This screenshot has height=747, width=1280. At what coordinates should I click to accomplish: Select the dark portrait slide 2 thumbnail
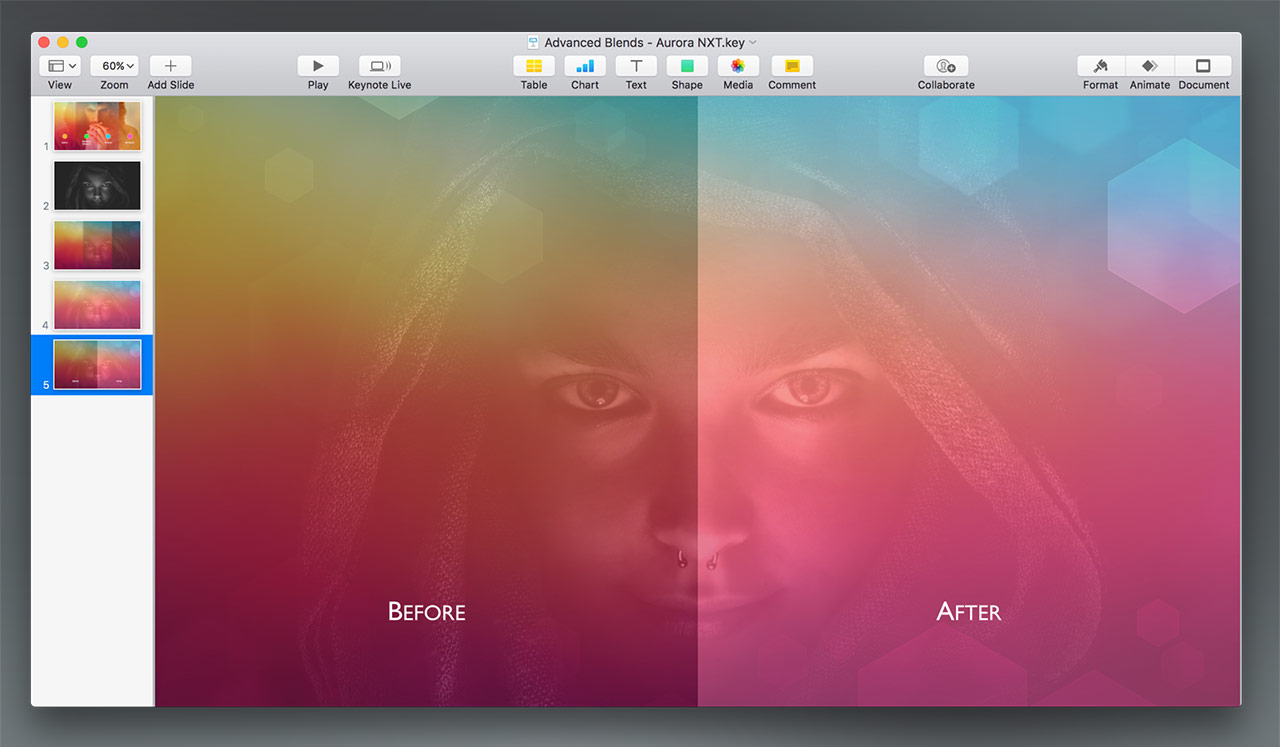tap(97, 186)
